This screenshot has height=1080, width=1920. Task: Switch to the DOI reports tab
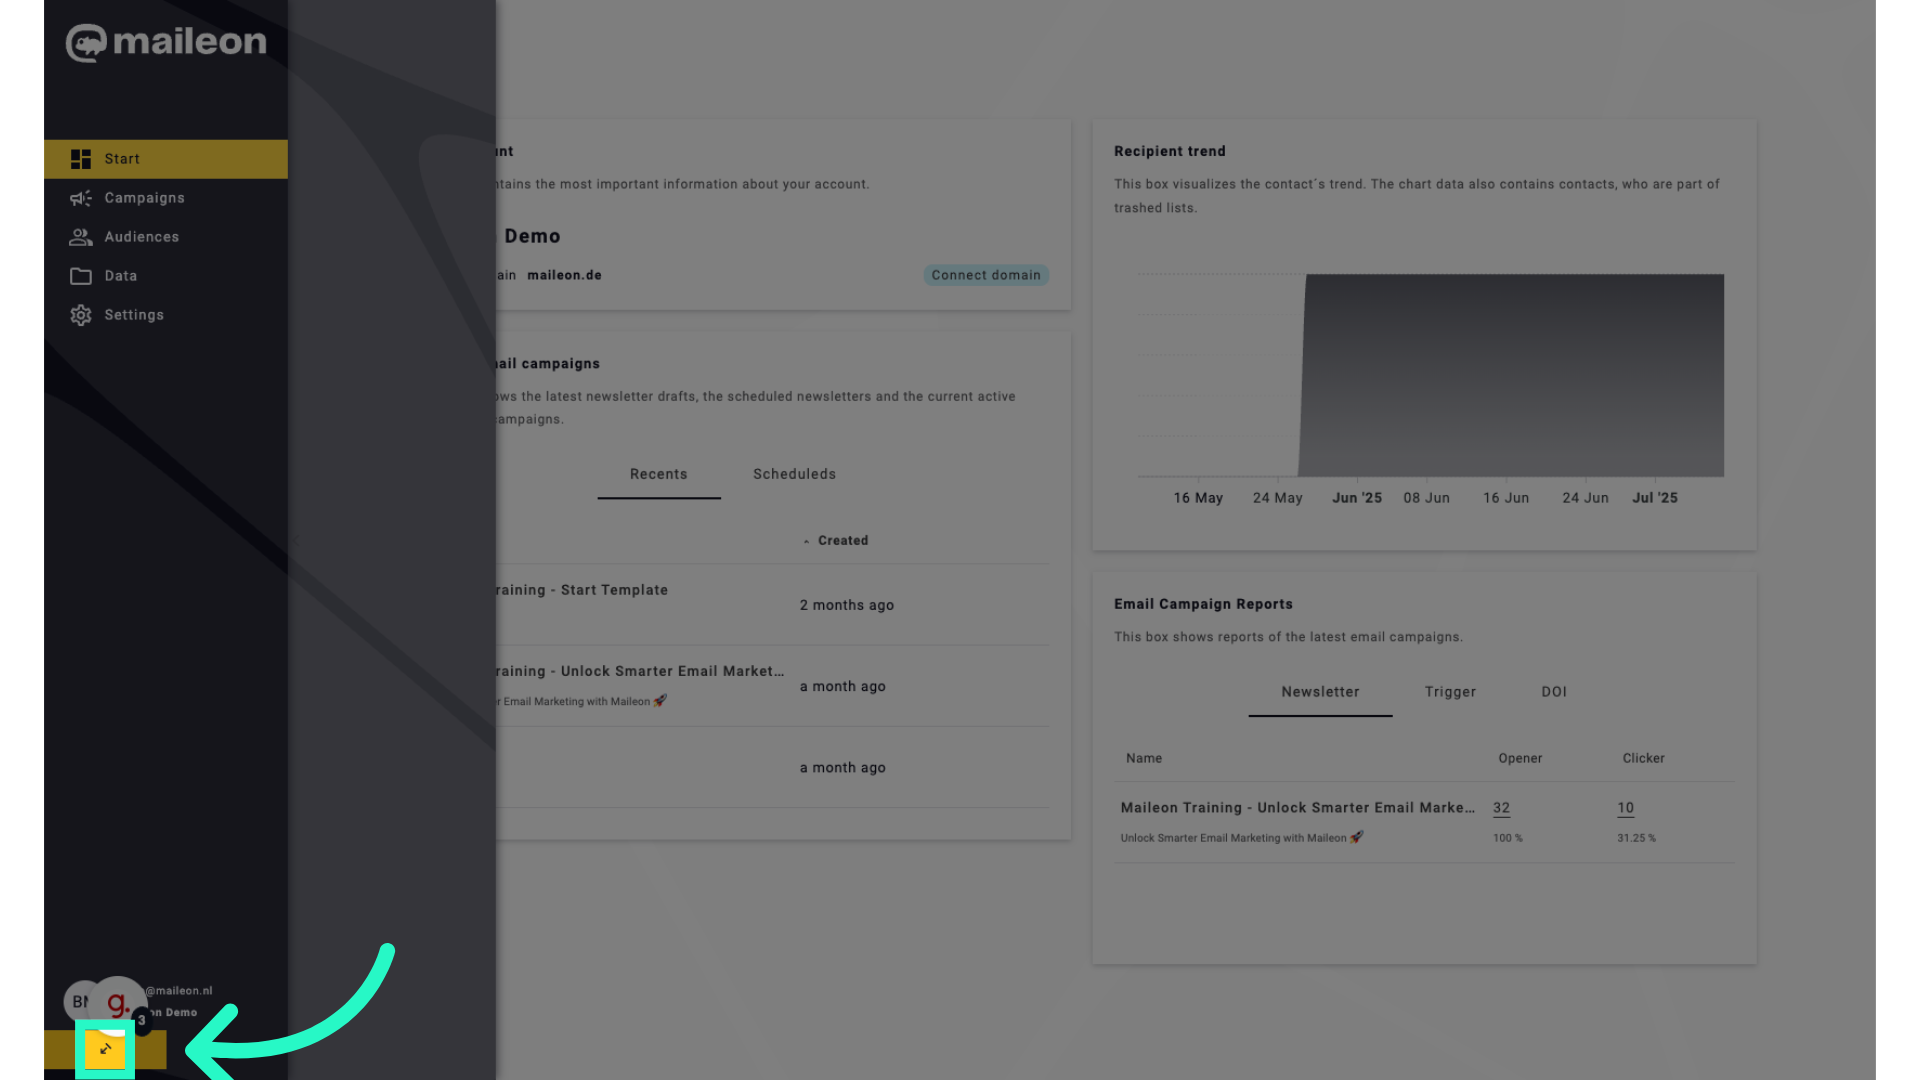pos(1554,692)
